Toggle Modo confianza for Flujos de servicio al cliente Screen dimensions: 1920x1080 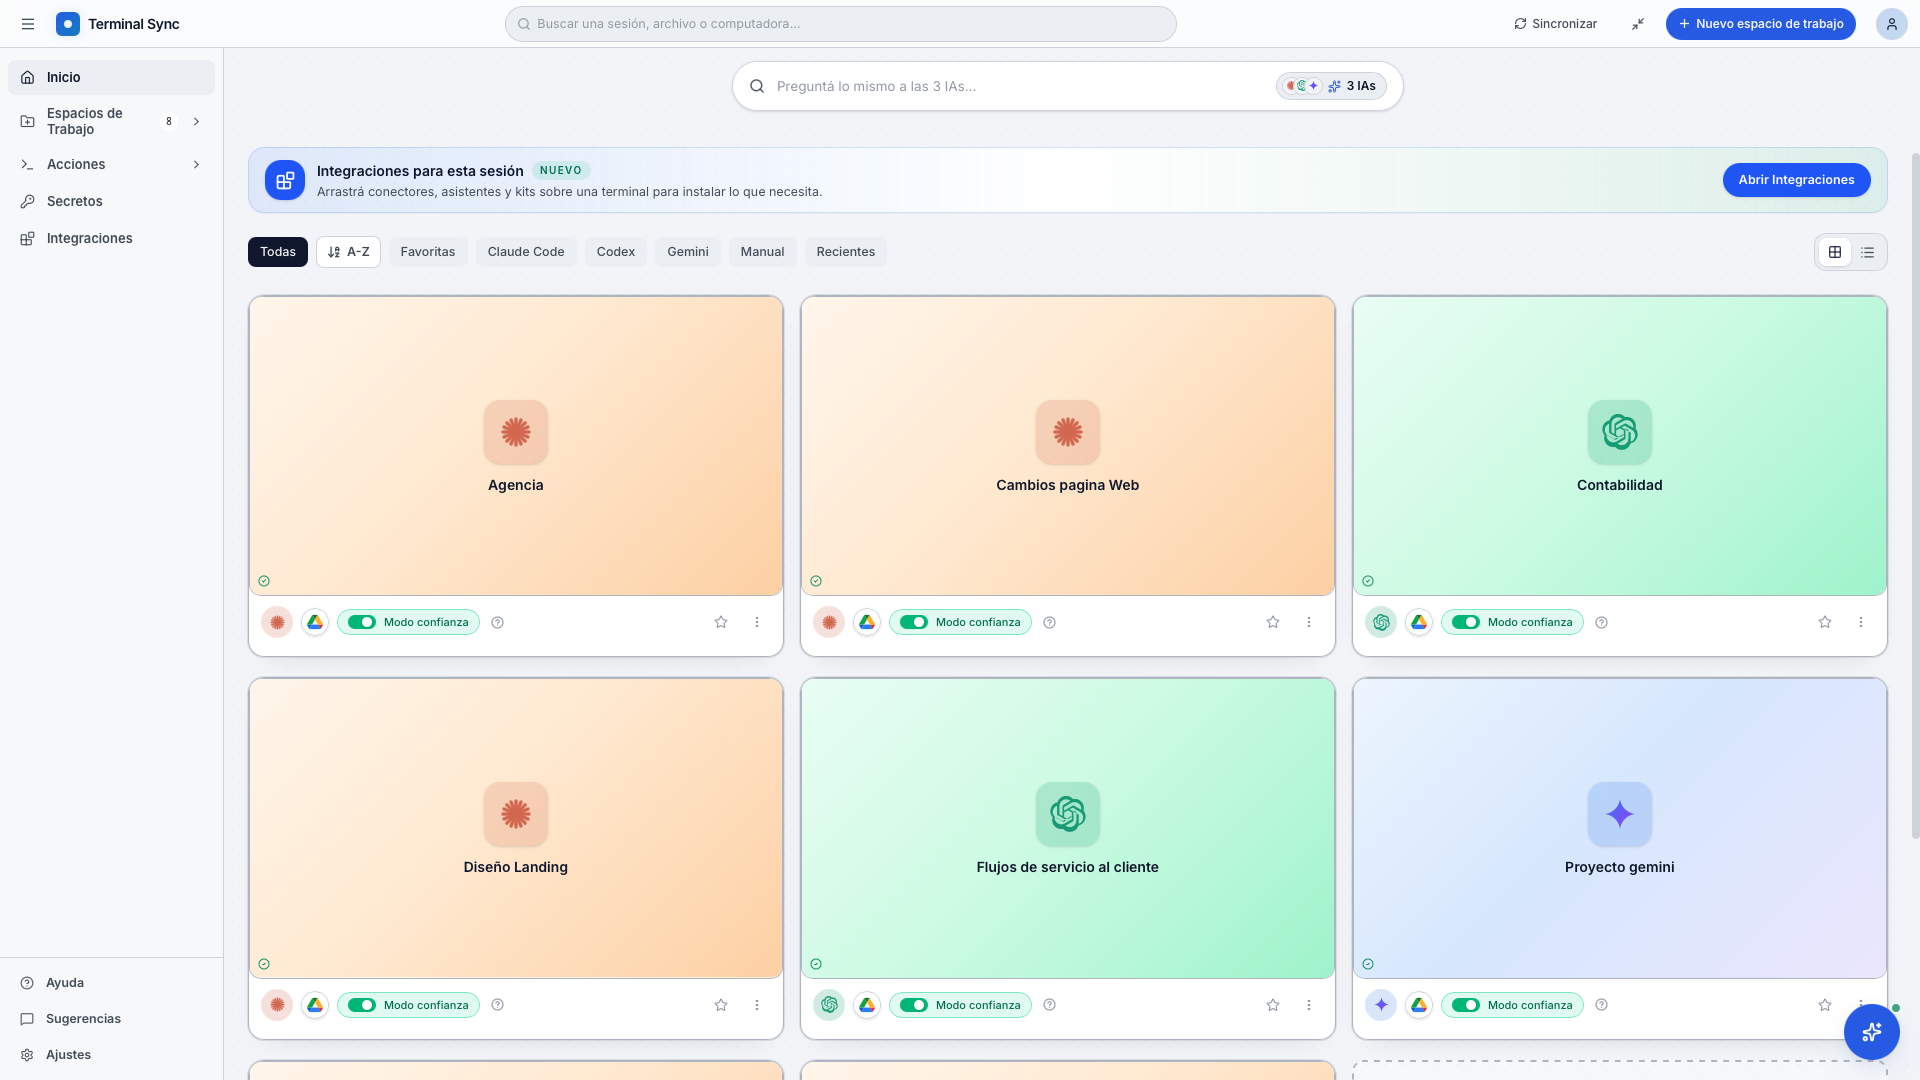pyautogui.click(x=914, y=1005)
